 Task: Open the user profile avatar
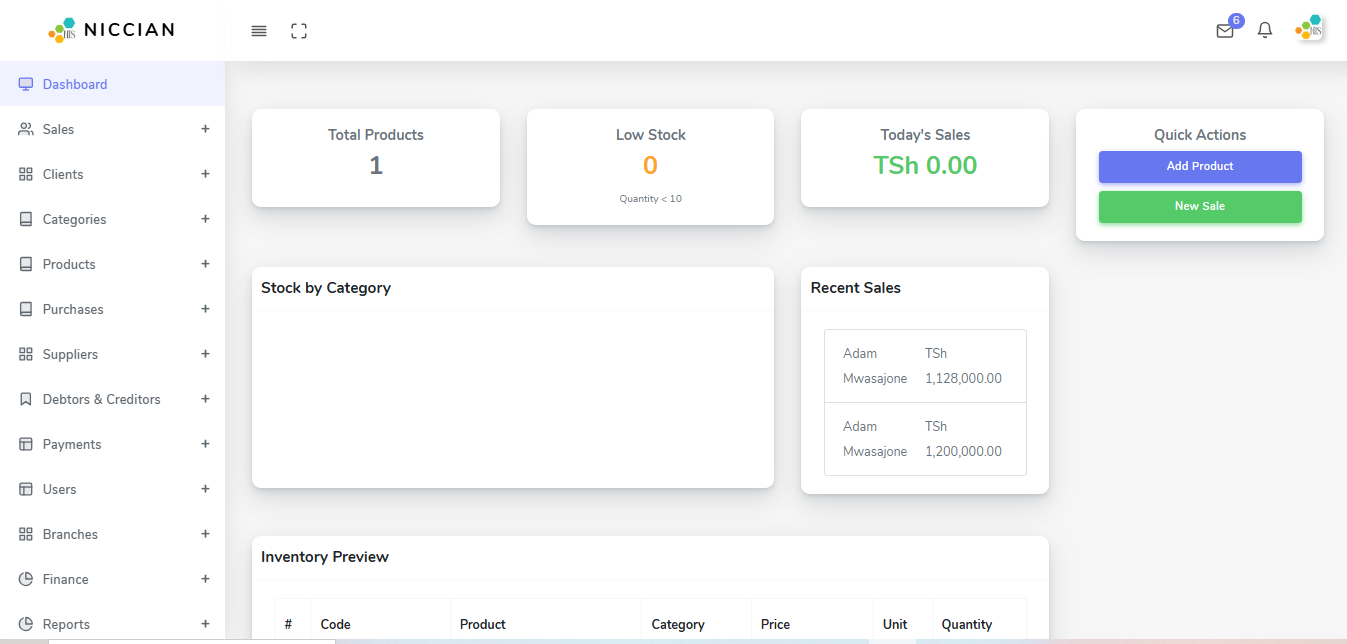tap(1308, 29)
